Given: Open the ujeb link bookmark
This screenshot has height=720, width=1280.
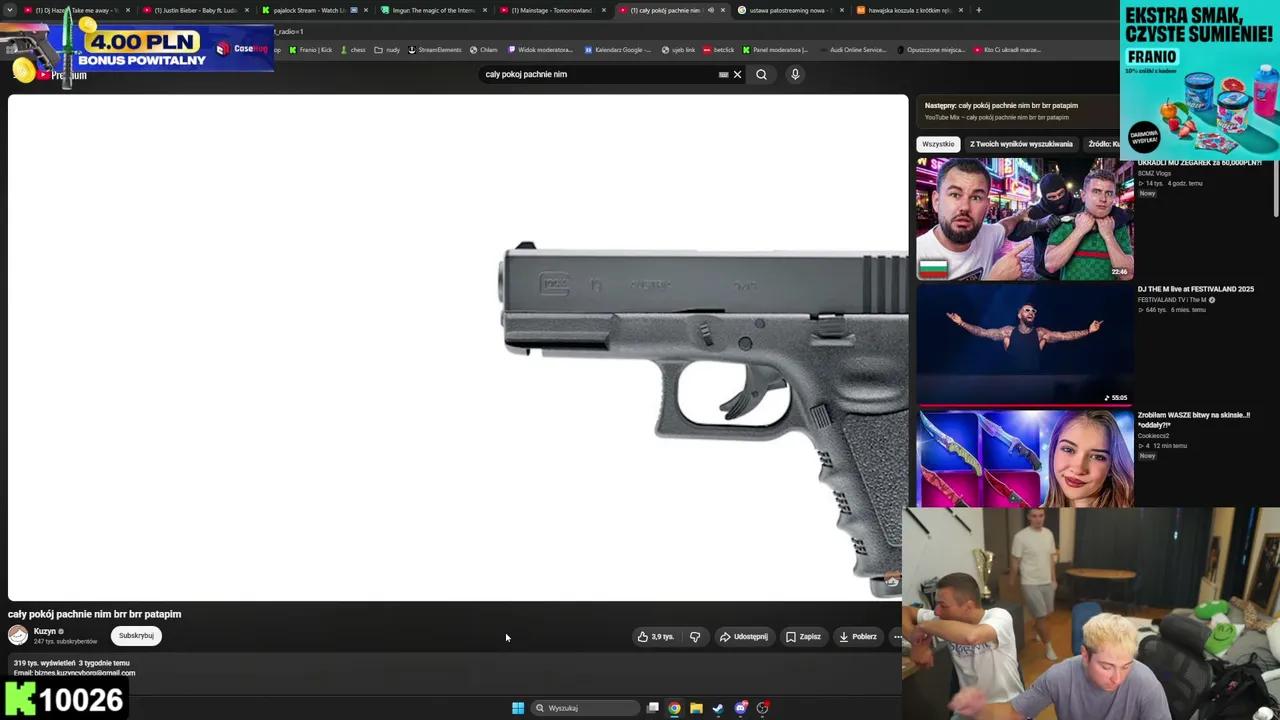Looking at the screenshot, I should pyautogui.click(x=678, y=50).
